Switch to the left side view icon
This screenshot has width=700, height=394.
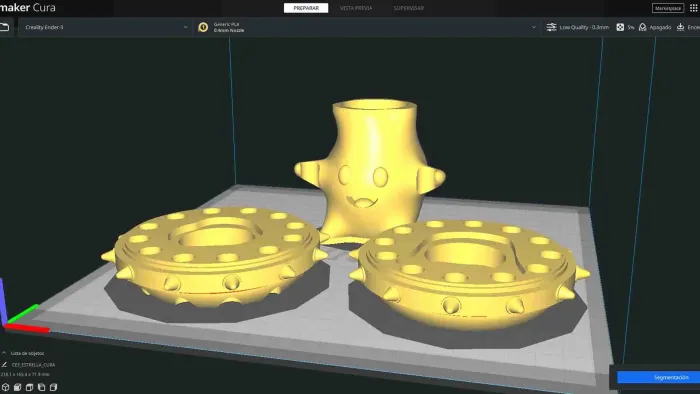42,387
